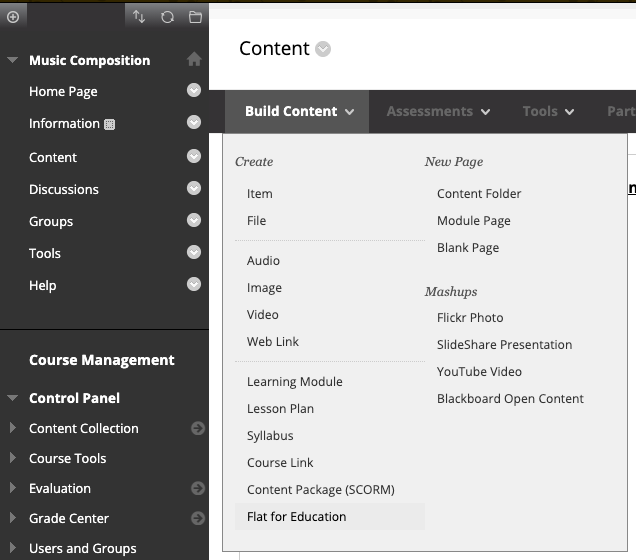Image resolution: width=636 pixels, height=560 pixels.
Task: Click the home icon beside Music Composition
Action: pyautogui.click(x=194, y=59)
